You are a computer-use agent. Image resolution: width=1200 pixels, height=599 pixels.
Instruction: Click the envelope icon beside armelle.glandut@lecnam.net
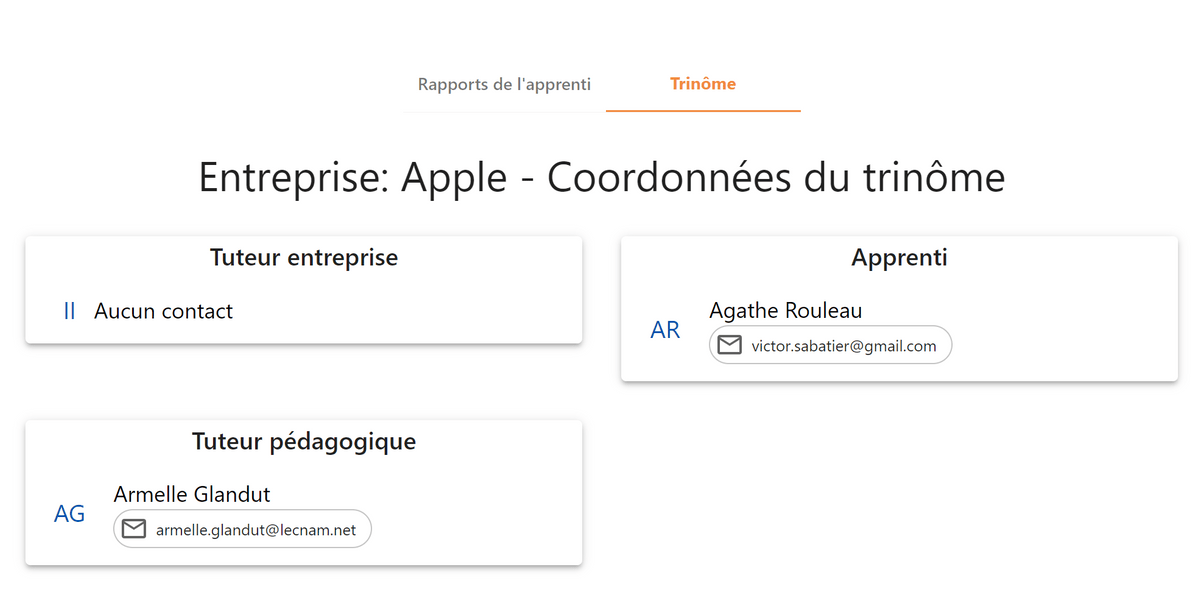pos(134,529)
